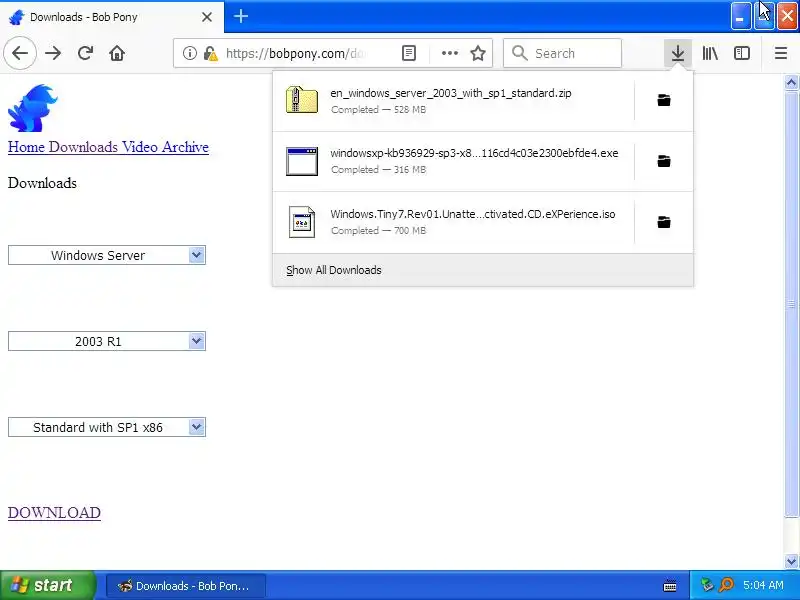Open the Firefox home page button

click(117, 53)
